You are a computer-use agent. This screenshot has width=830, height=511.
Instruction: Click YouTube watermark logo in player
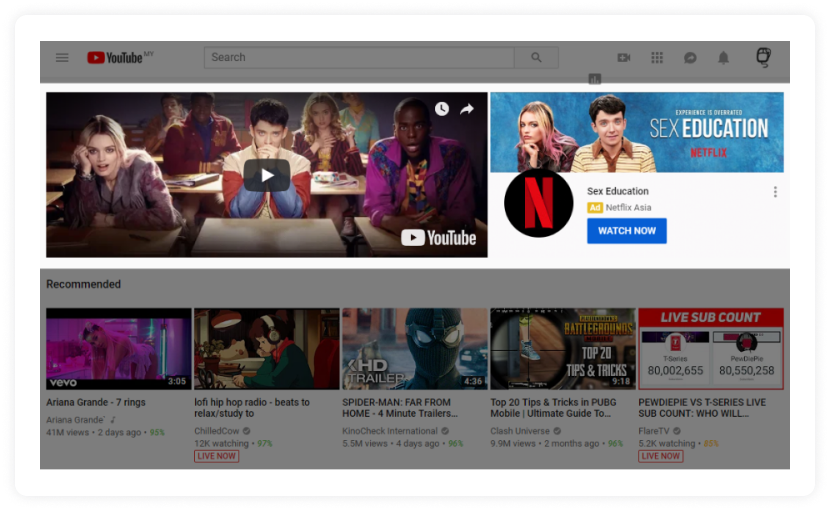[x=438, y=238]
